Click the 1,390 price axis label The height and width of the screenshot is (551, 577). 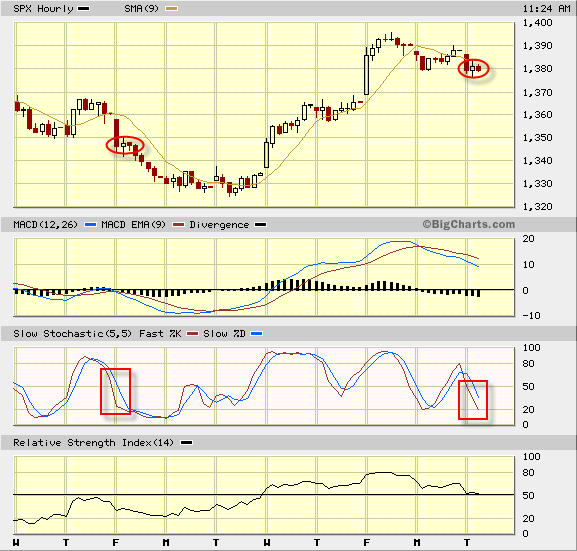coord(538,46)
